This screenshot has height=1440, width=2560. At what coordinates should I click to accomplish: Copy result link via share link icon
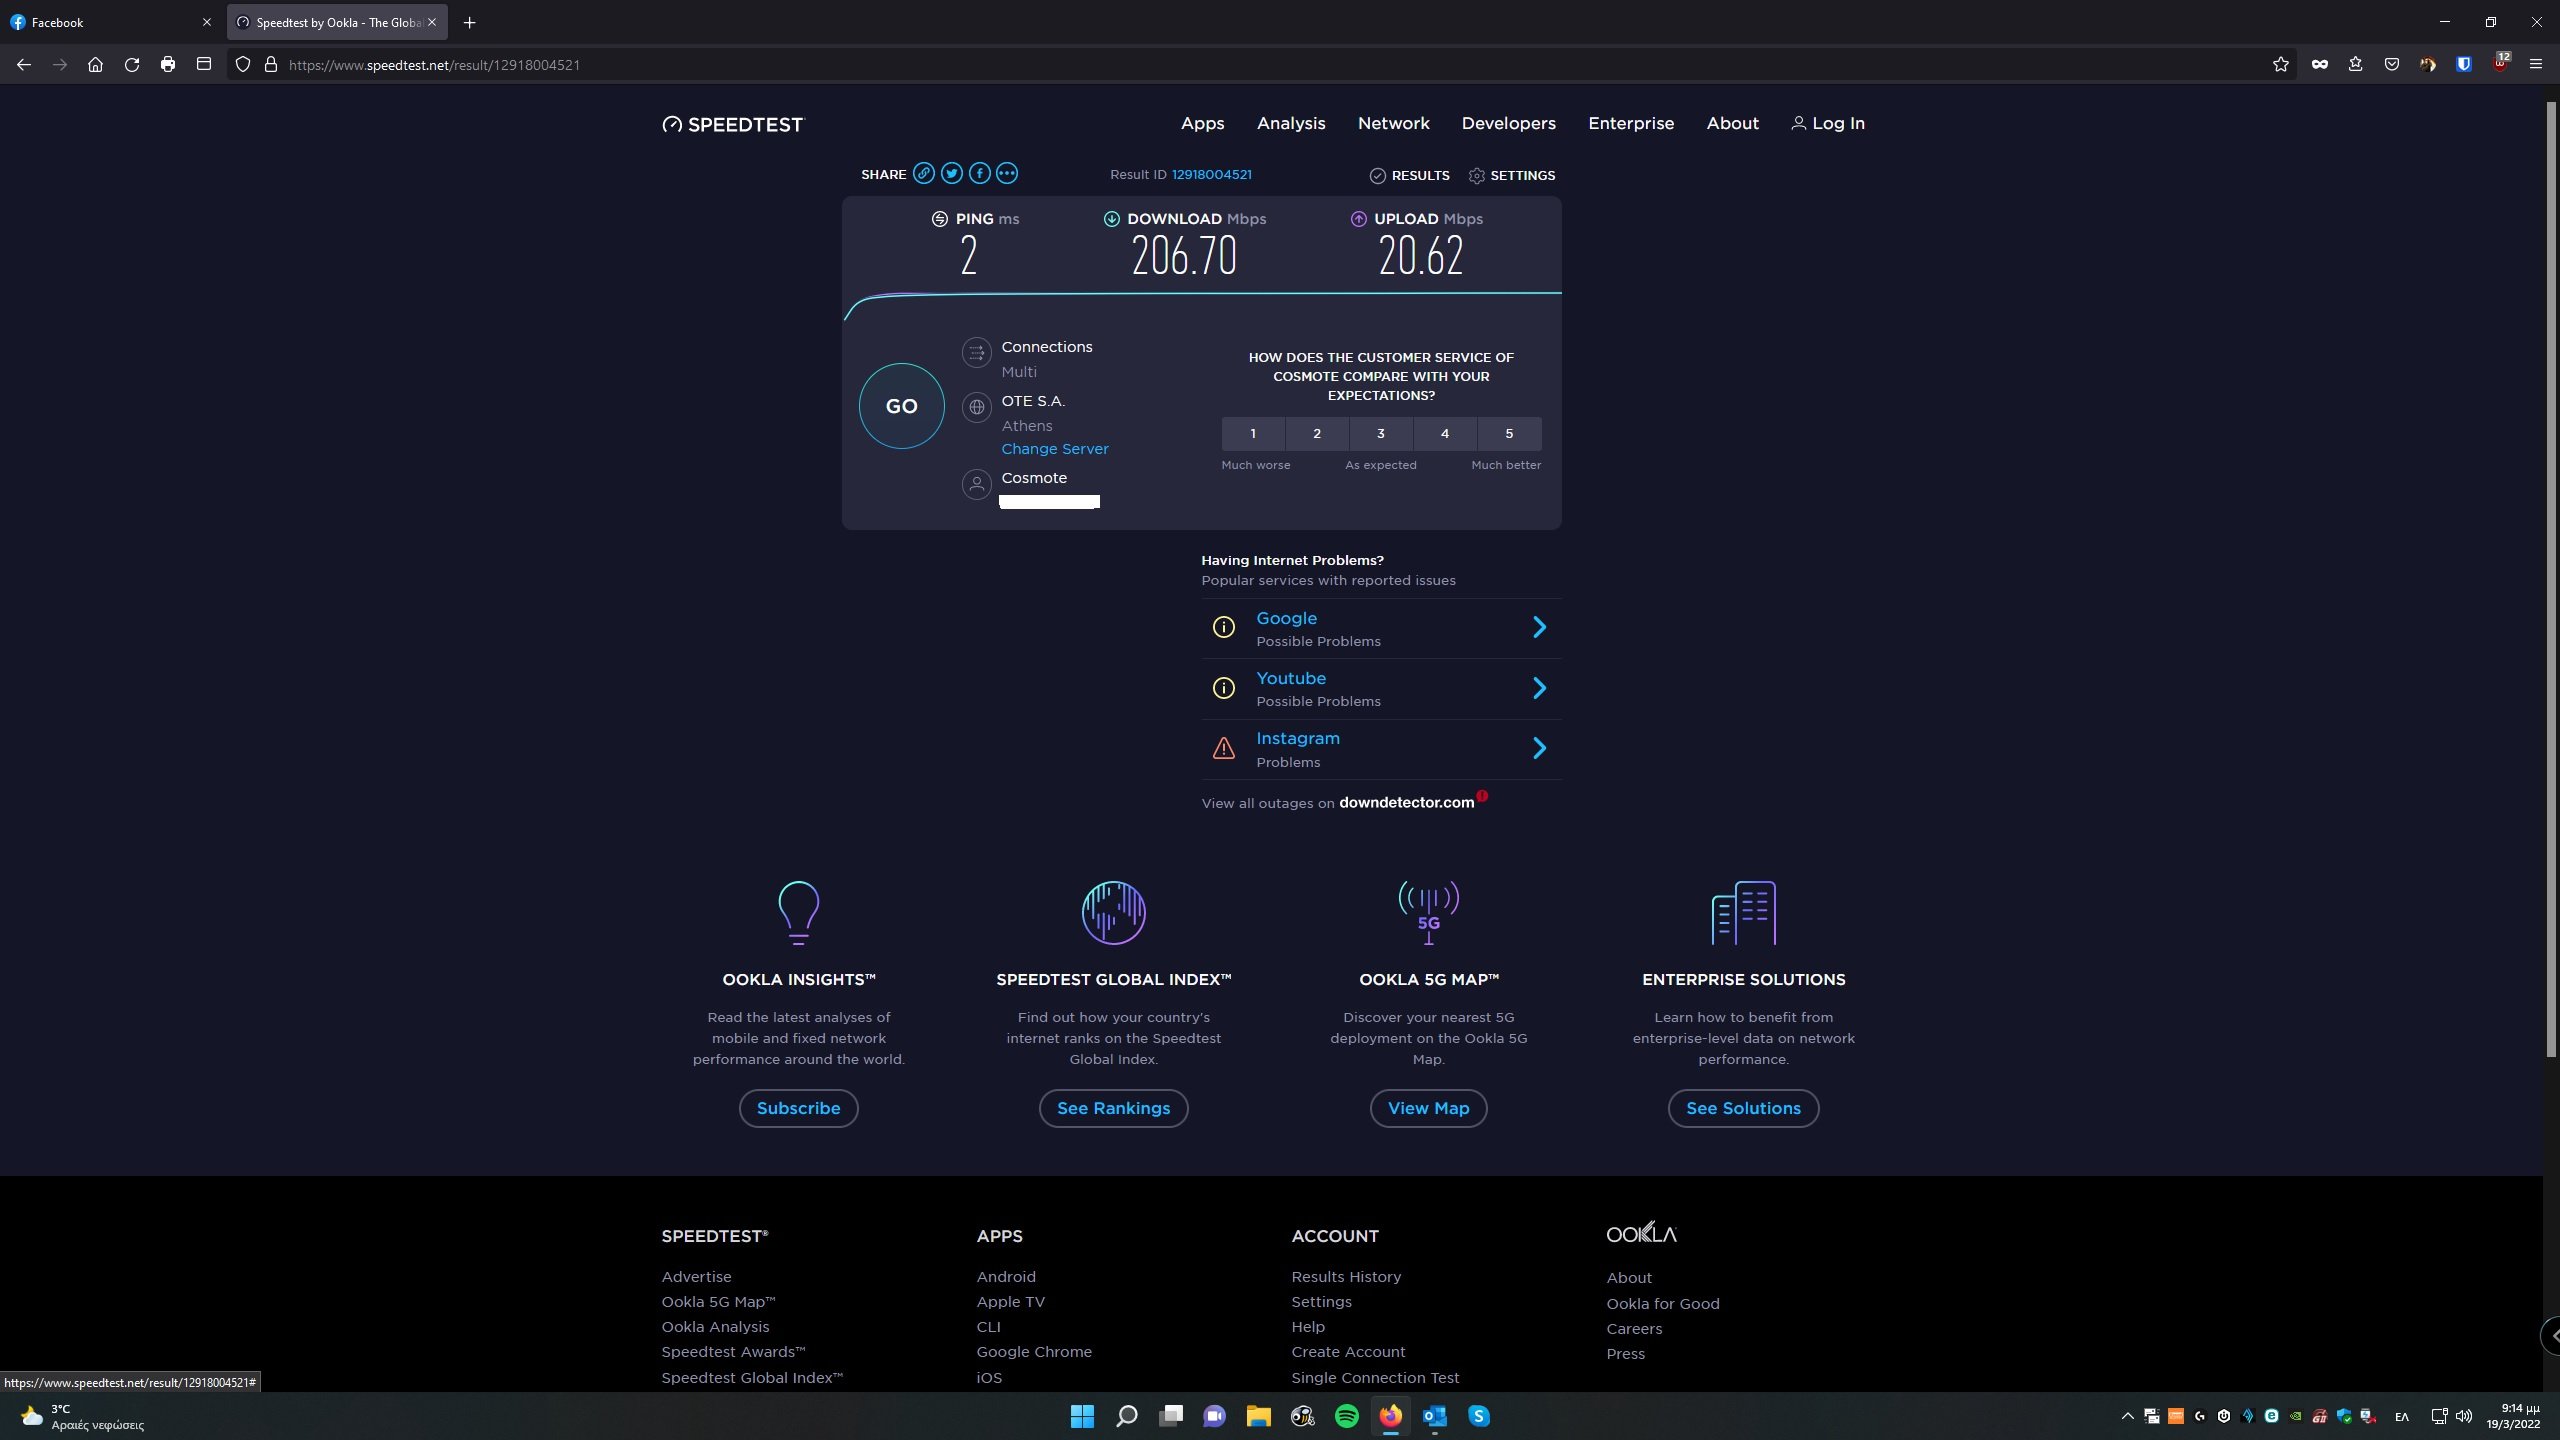click(x=924, y=174)
